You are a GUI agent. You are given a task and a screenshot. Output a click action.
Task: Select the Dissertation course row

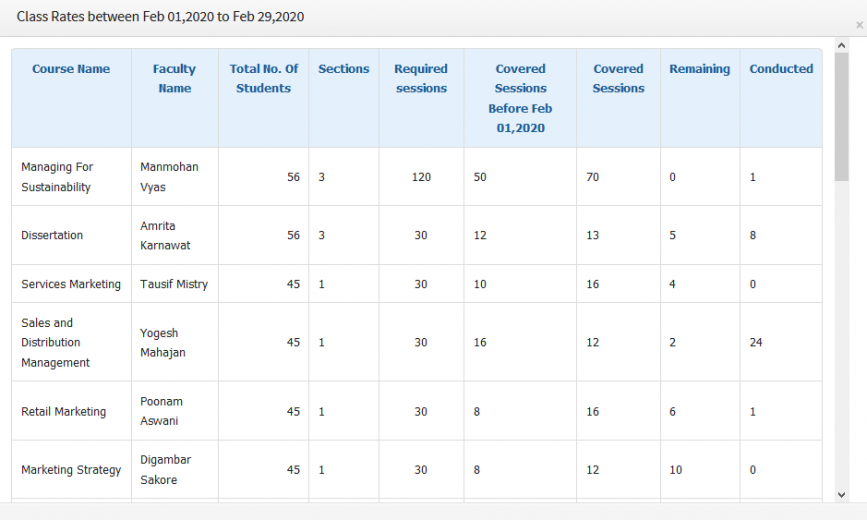click(x=417, y=235)
